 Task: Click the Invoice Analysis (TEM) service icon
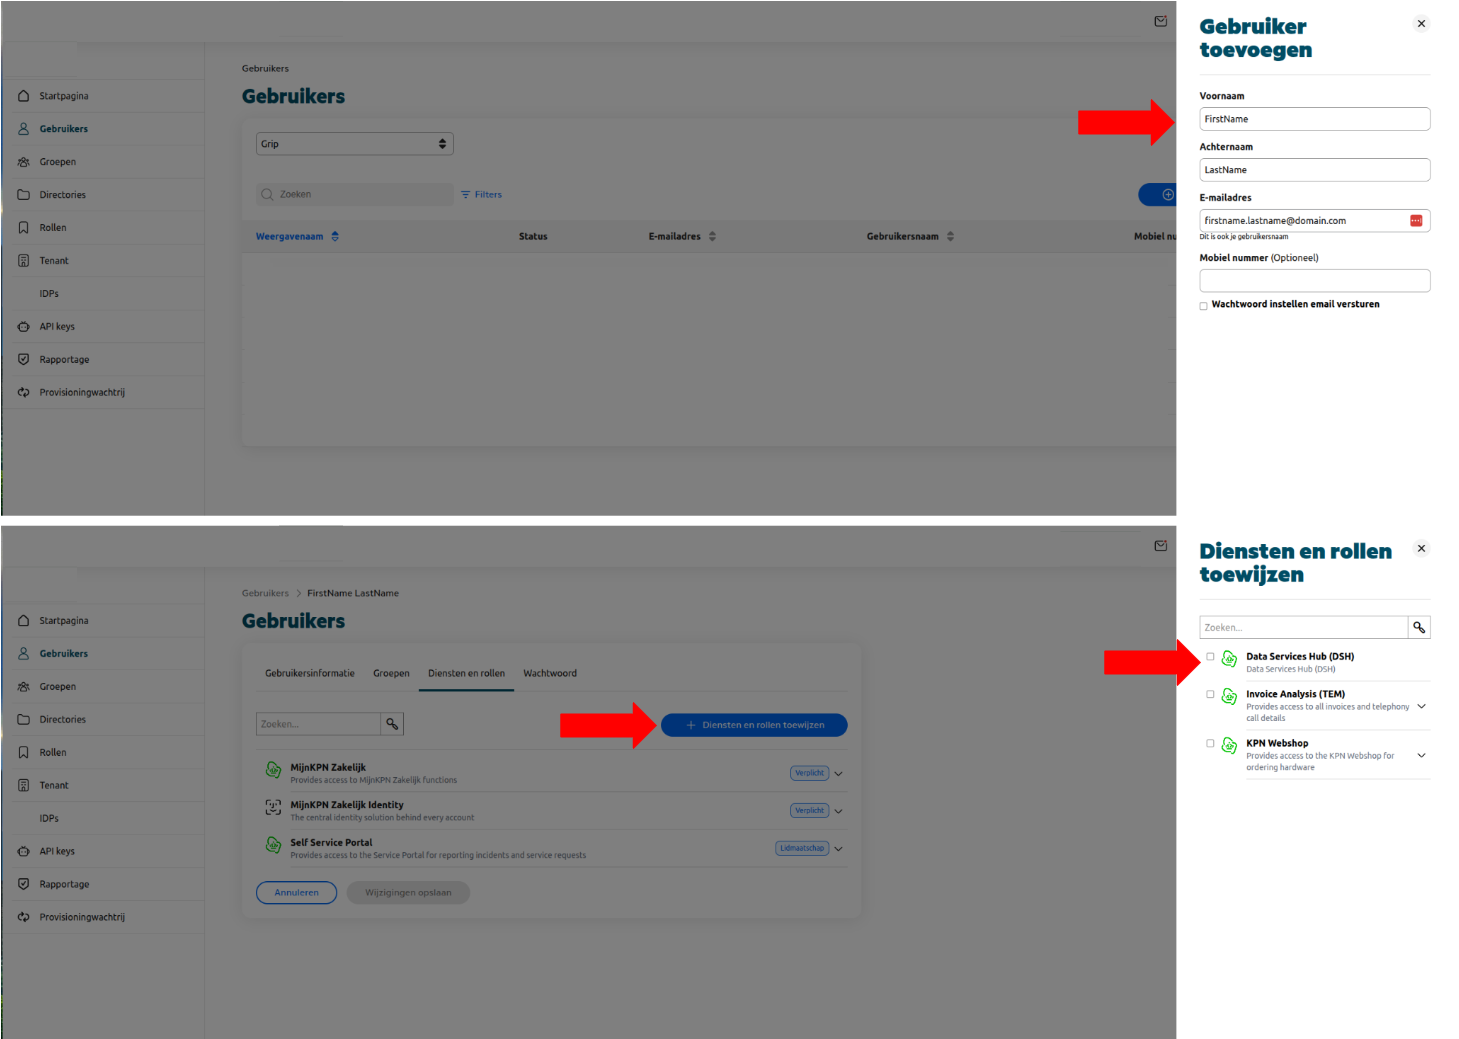click(1230, 696)
